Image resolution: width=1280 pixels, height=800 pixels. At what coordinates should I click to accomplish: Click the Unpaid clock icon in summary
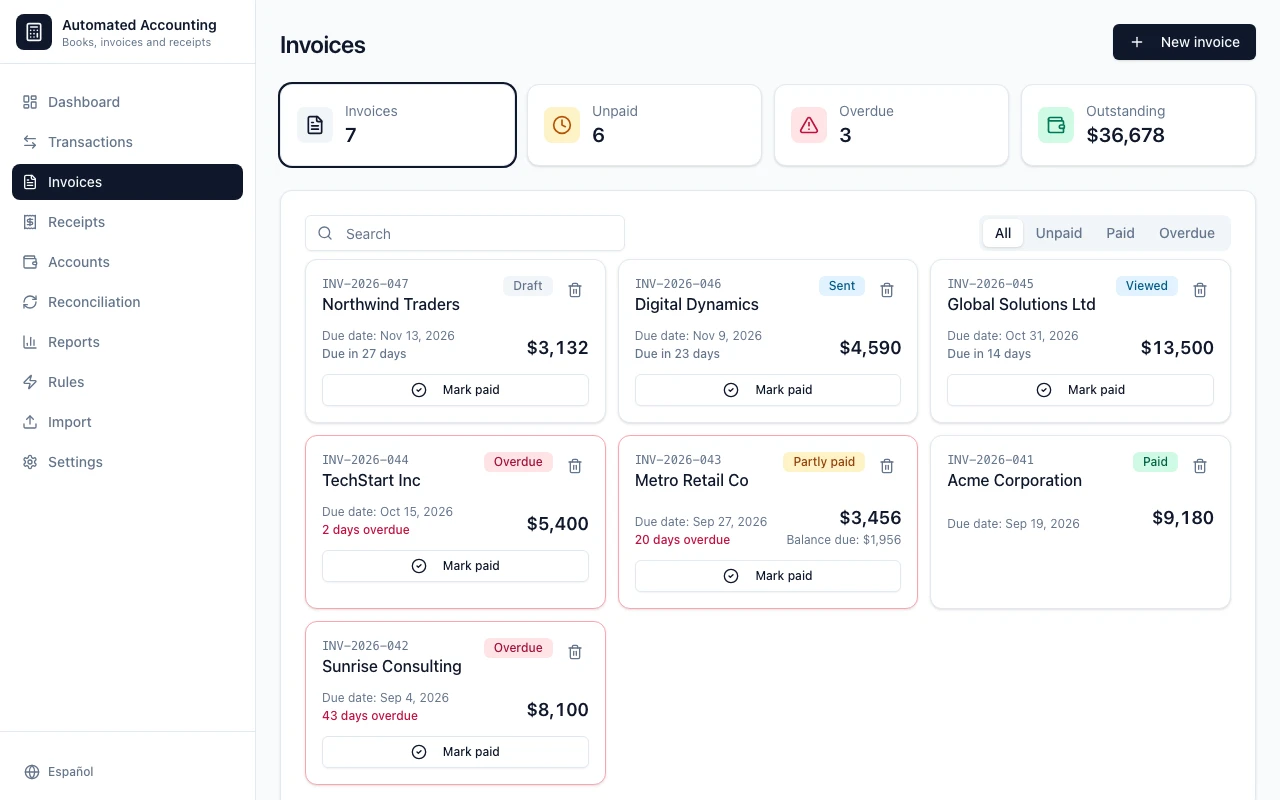click(562, 125)
